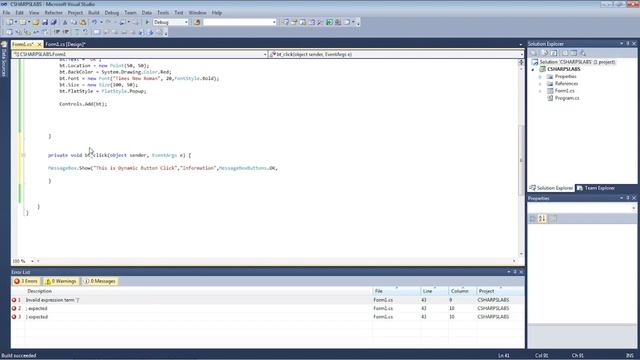
Task: Expand the Form1.cs tree node
Action: click(540, 91)
